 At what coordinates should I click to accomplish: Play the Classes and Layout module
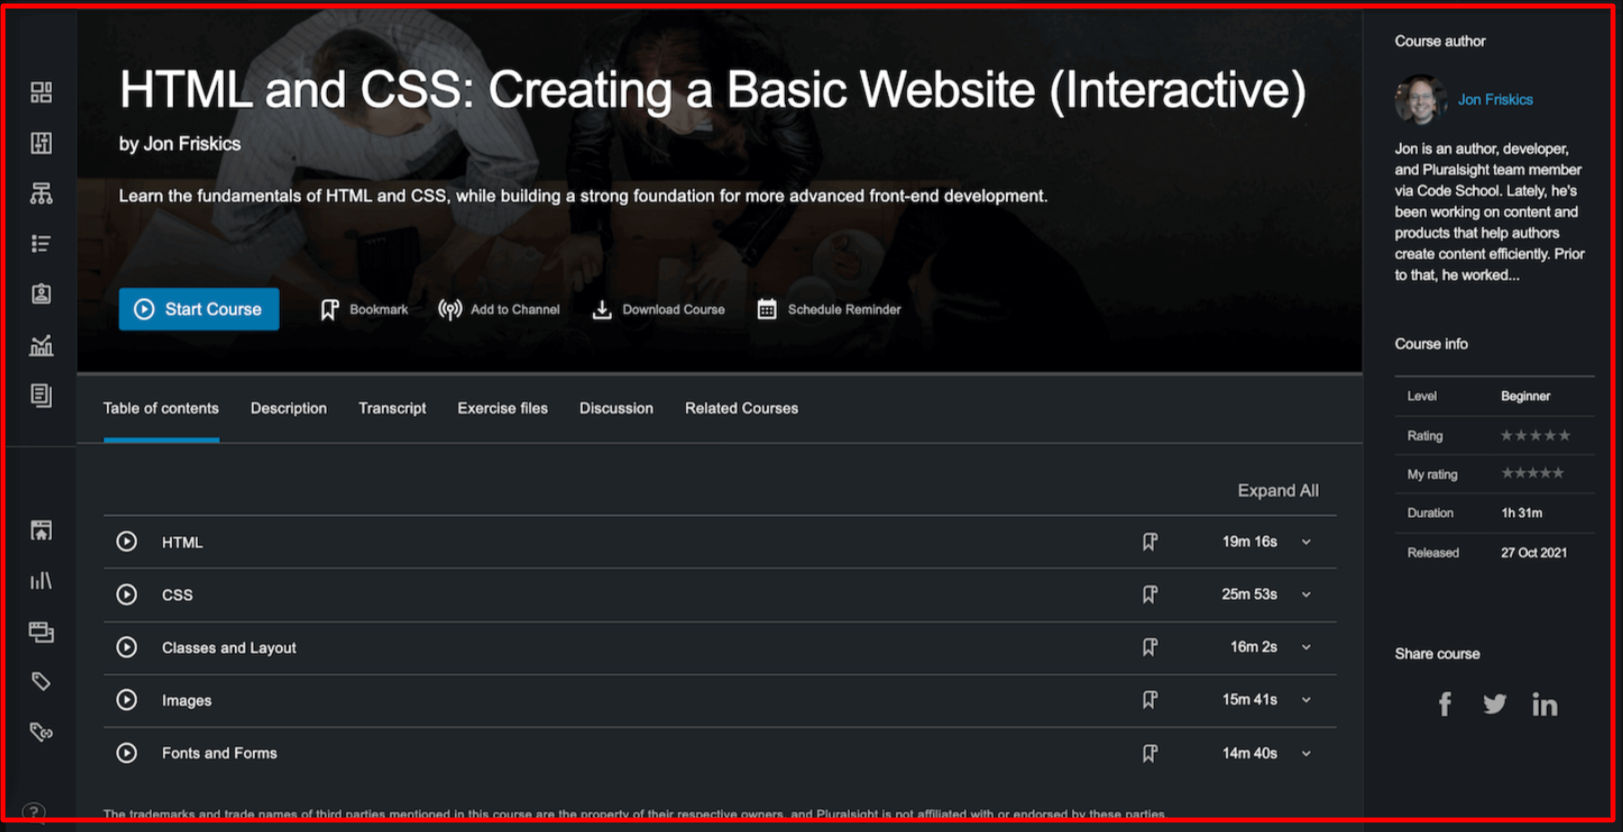127,648
